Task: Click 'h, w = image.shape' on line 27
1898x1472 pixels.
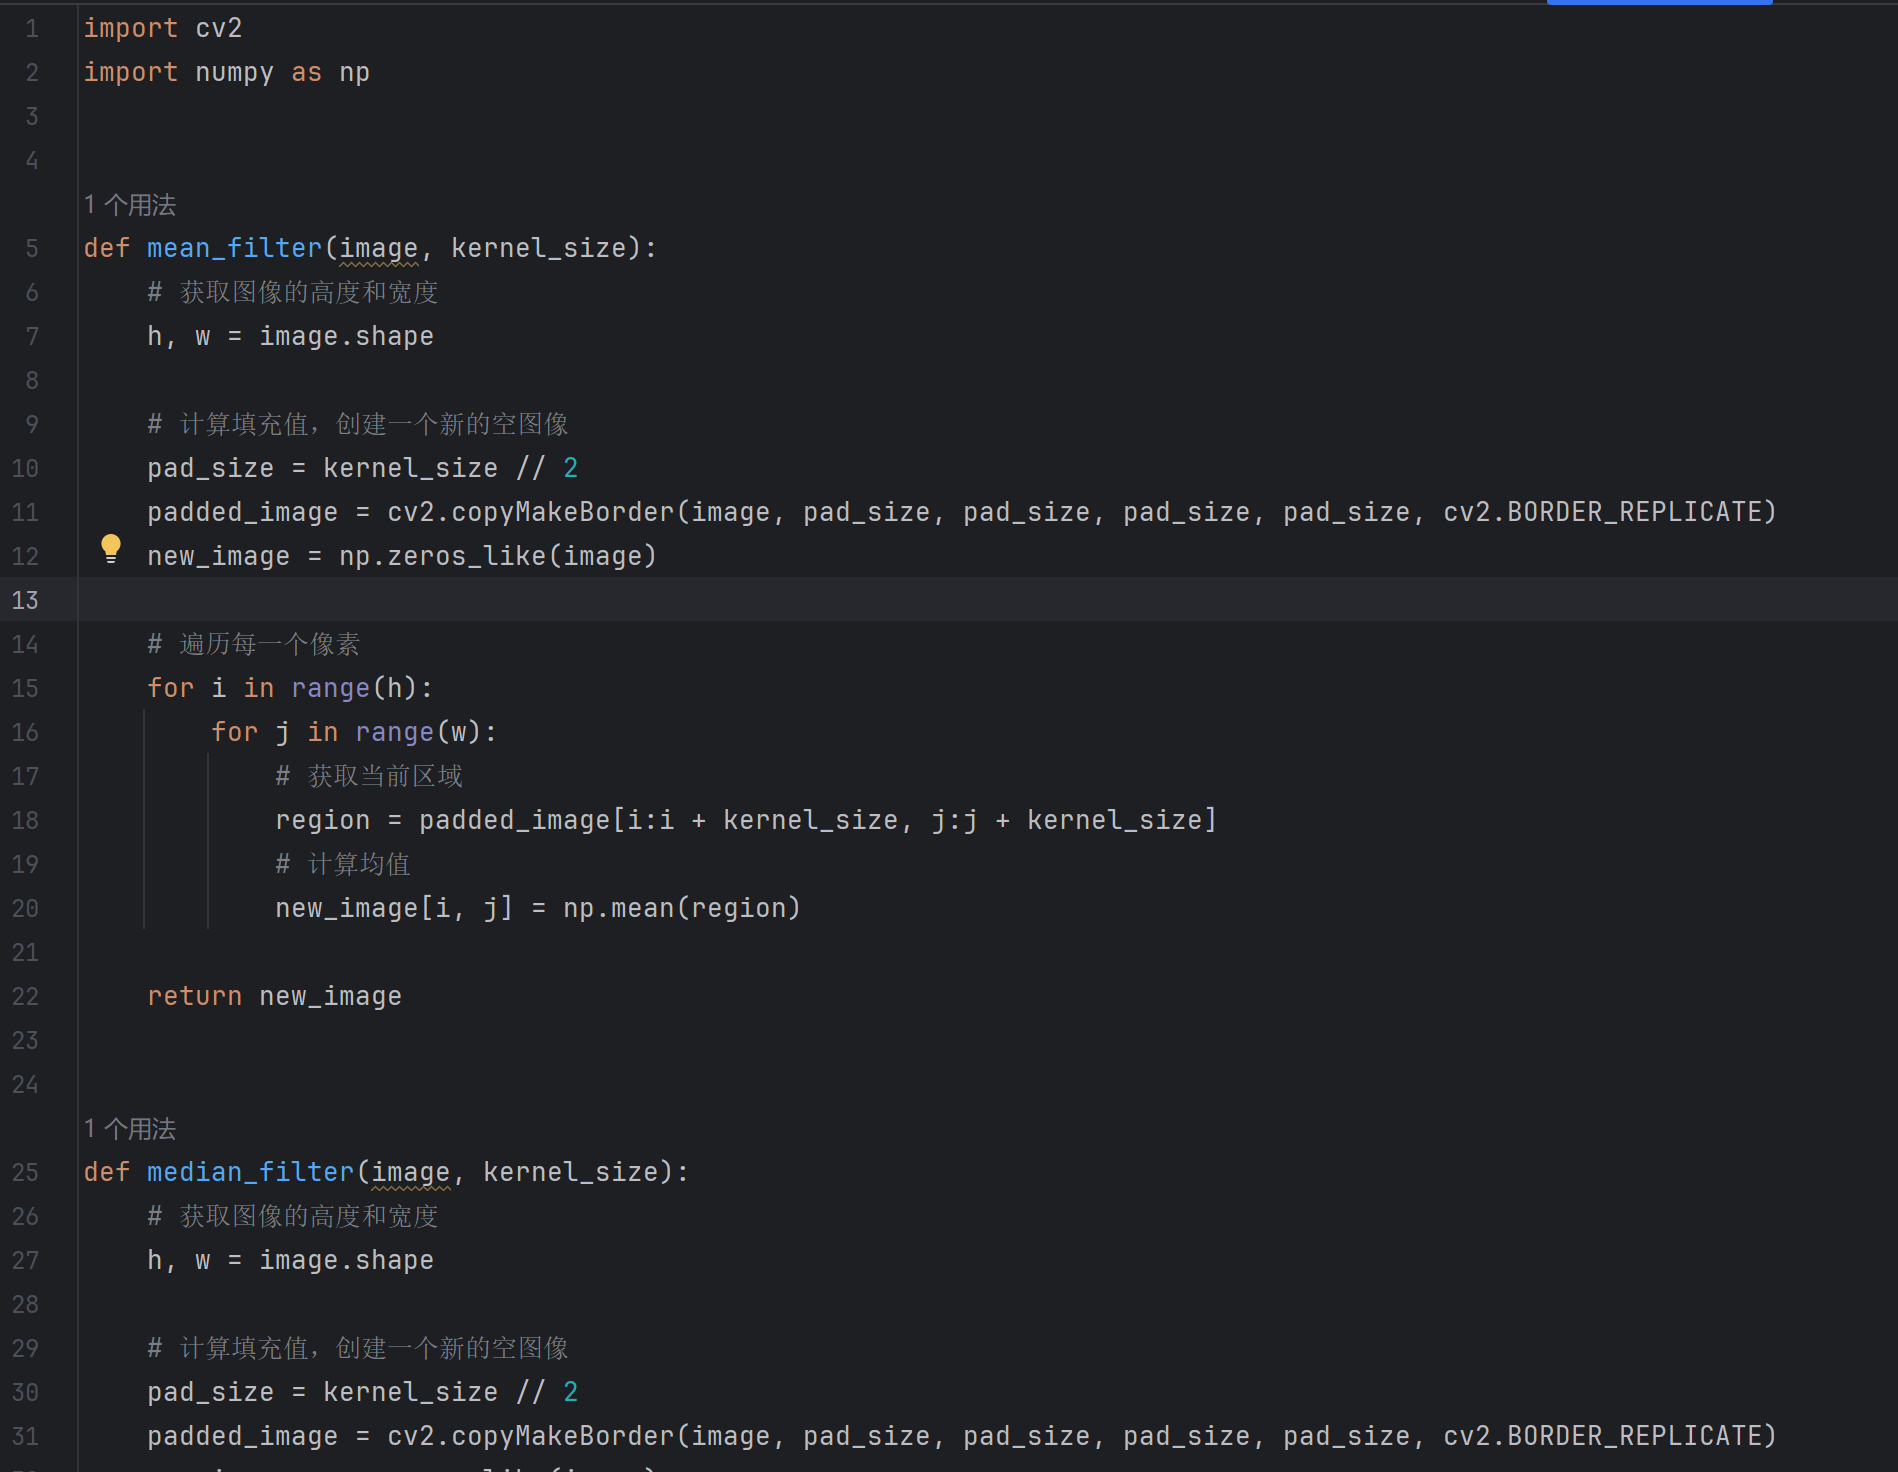Action: point(290,1260)
